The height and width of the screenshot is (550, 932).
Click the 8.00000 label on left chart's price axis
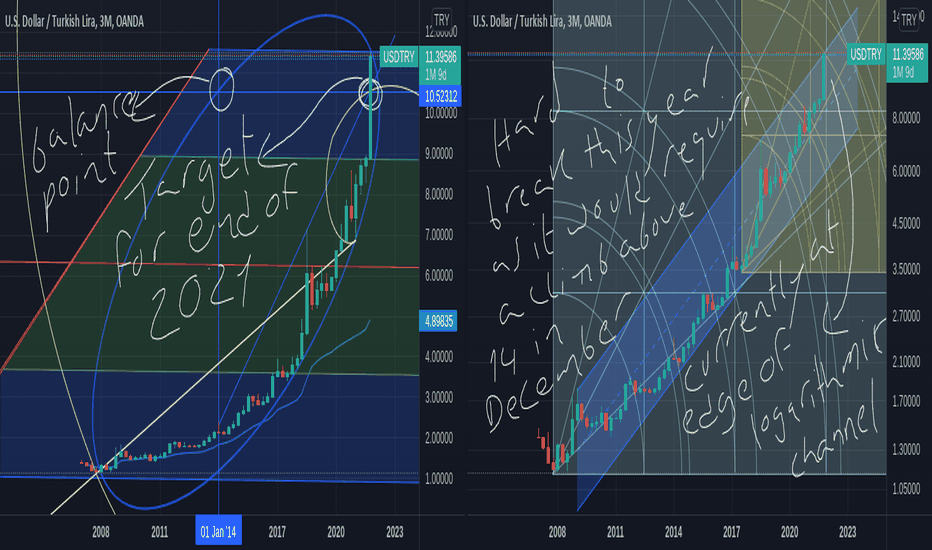click(x=439, y=194)
